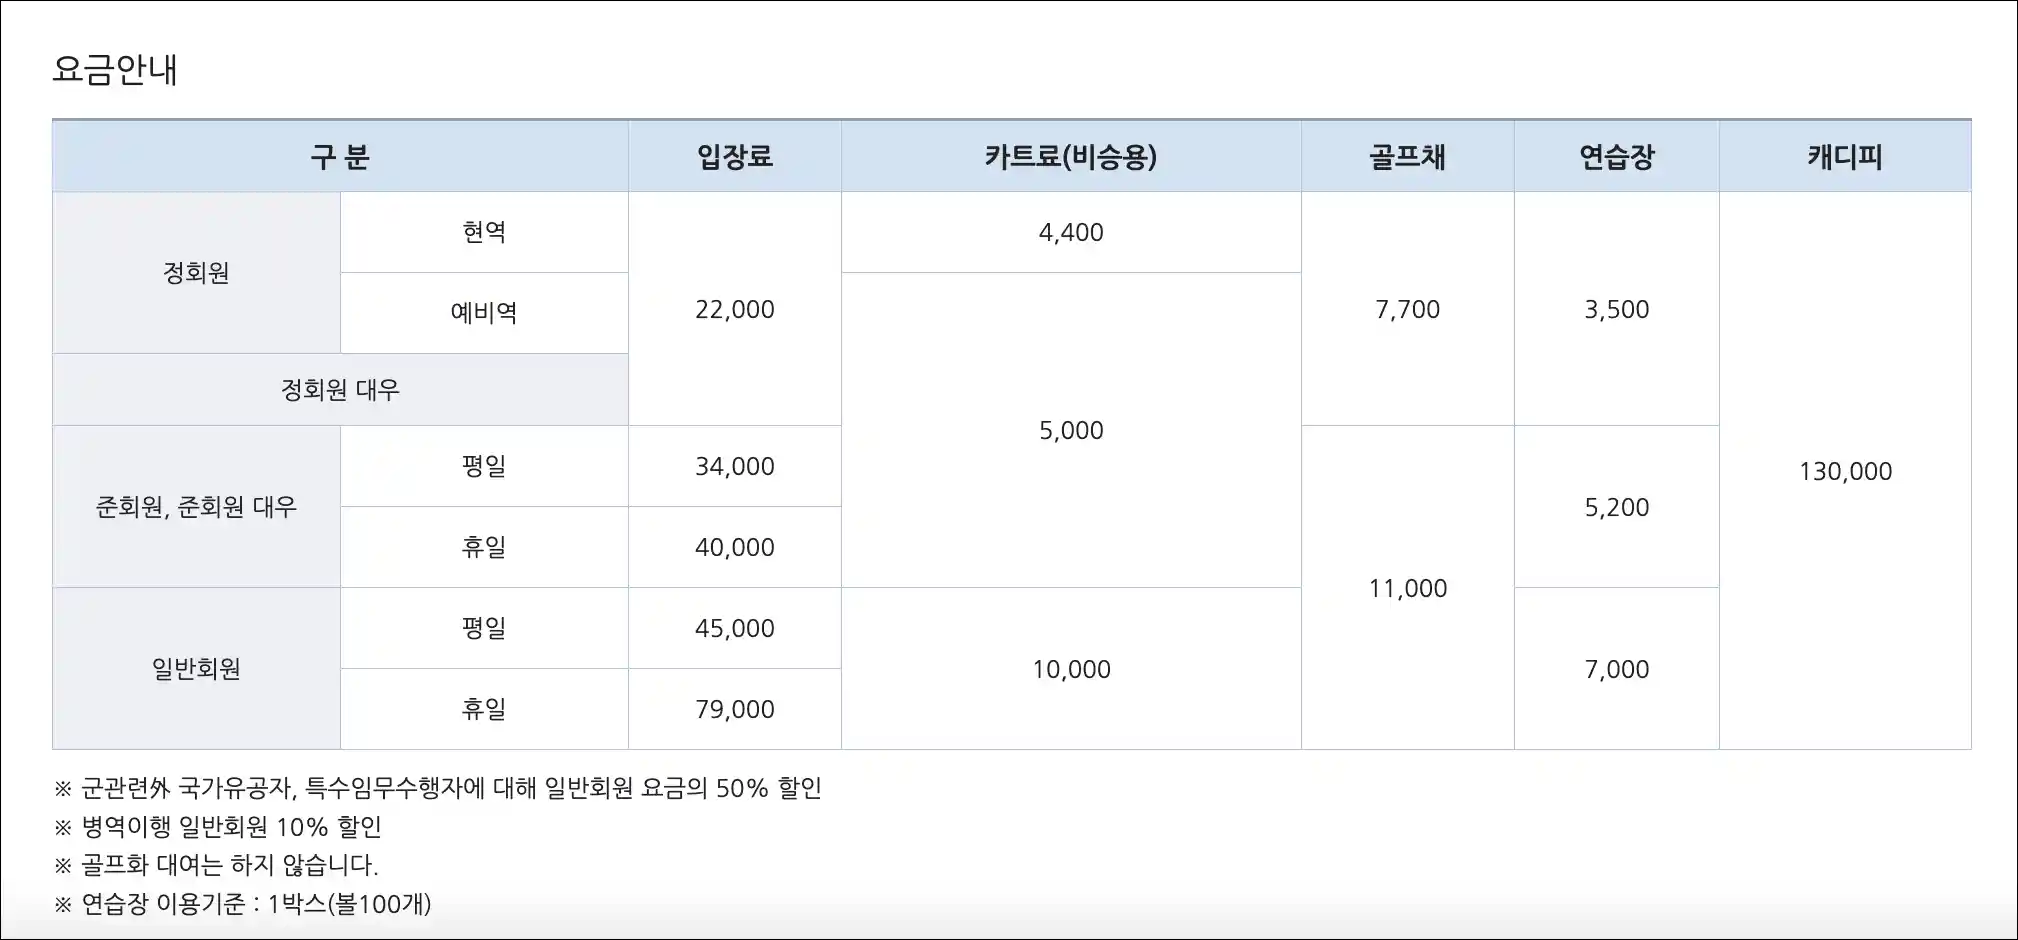Image resolution: width=2018 pixels, height=940 pixels.
Task: Click the 130,000 caddie fee cell
Action: point(1845,471)
